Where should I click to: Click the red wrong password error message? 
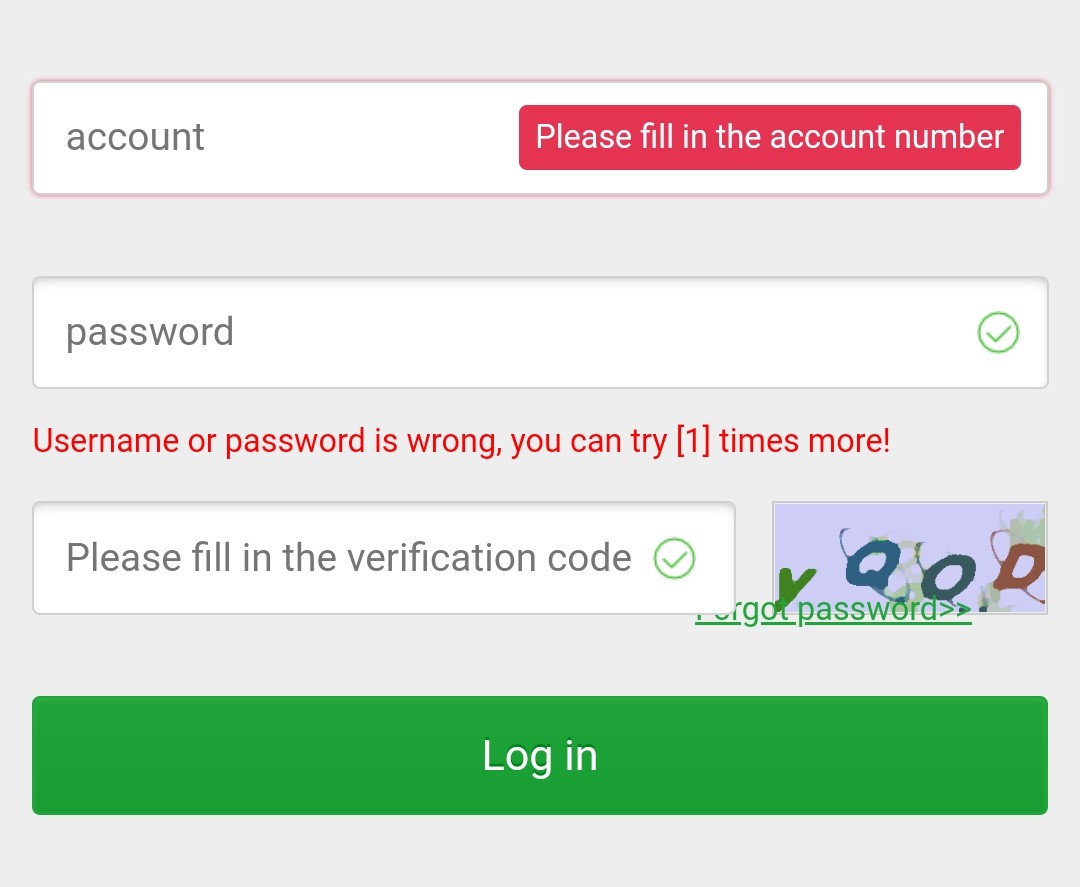point(461,441)
